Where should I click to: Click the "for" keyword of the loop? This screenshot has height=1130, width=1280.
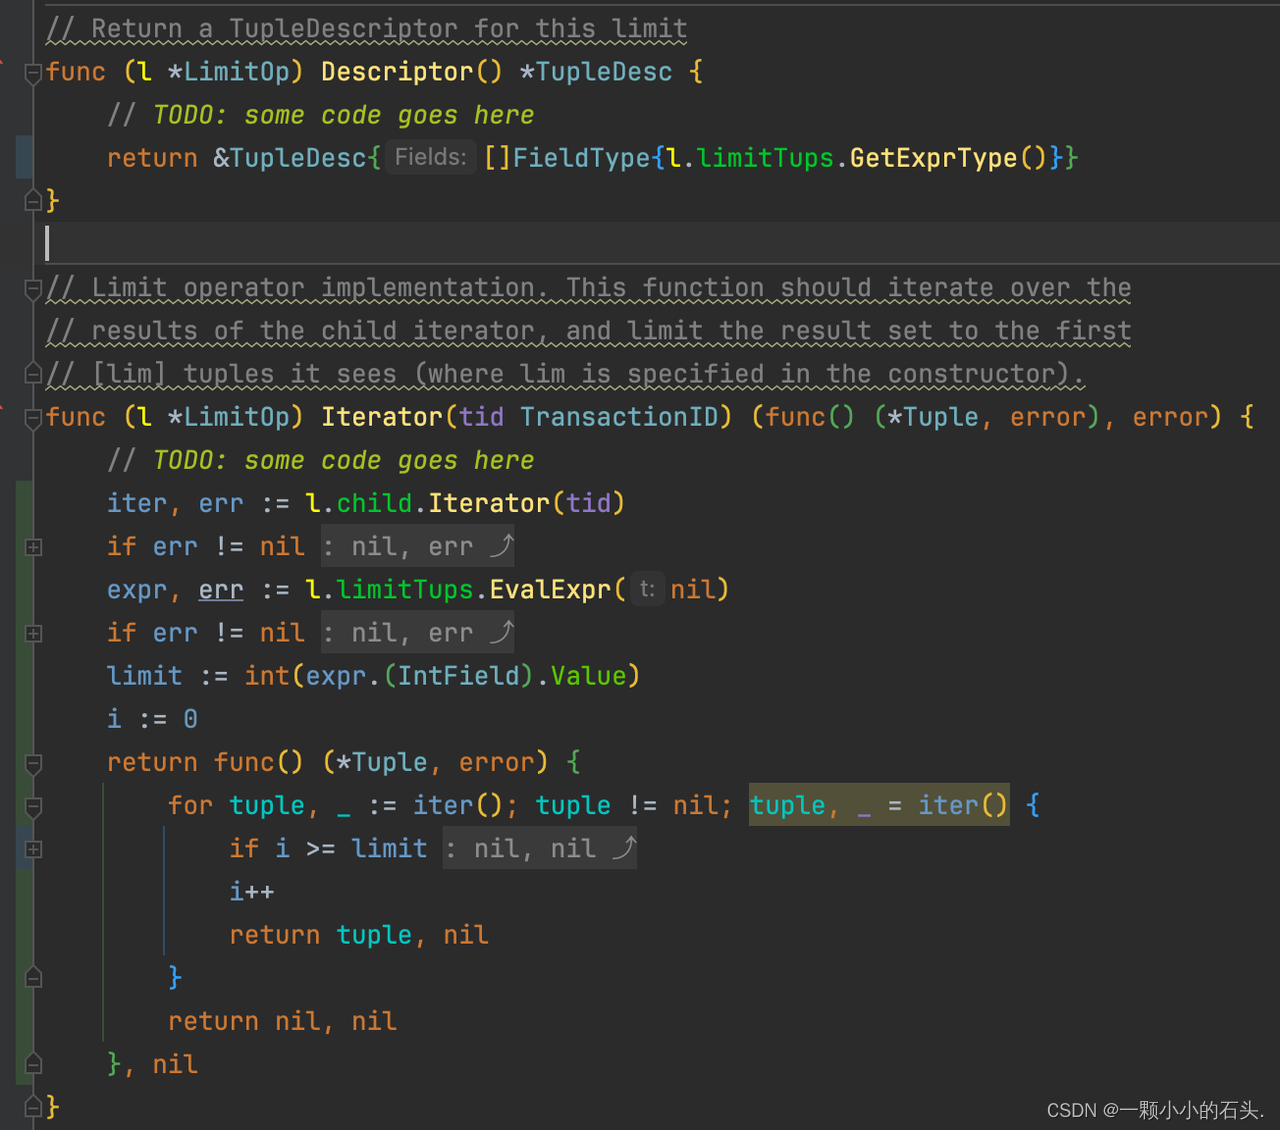click(x=191, y=805)
